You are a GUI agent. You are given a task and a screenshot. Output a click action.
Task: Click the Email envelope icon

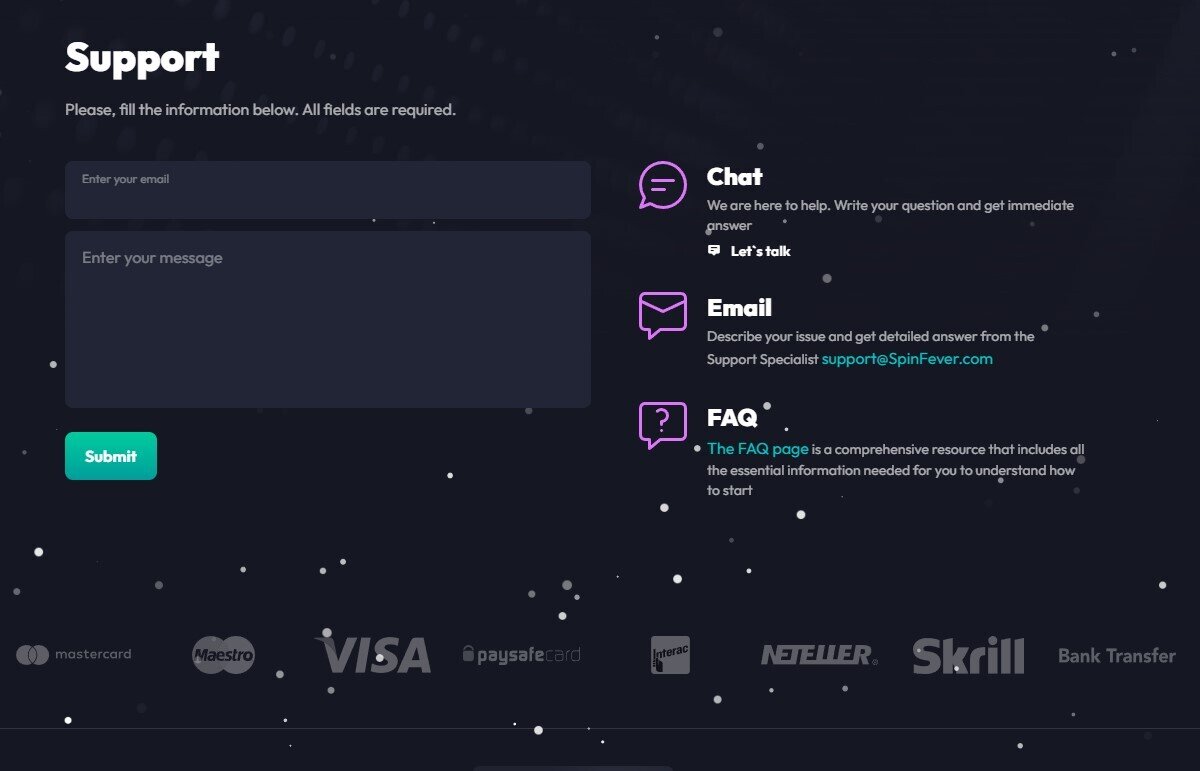[x=663, y=315]
